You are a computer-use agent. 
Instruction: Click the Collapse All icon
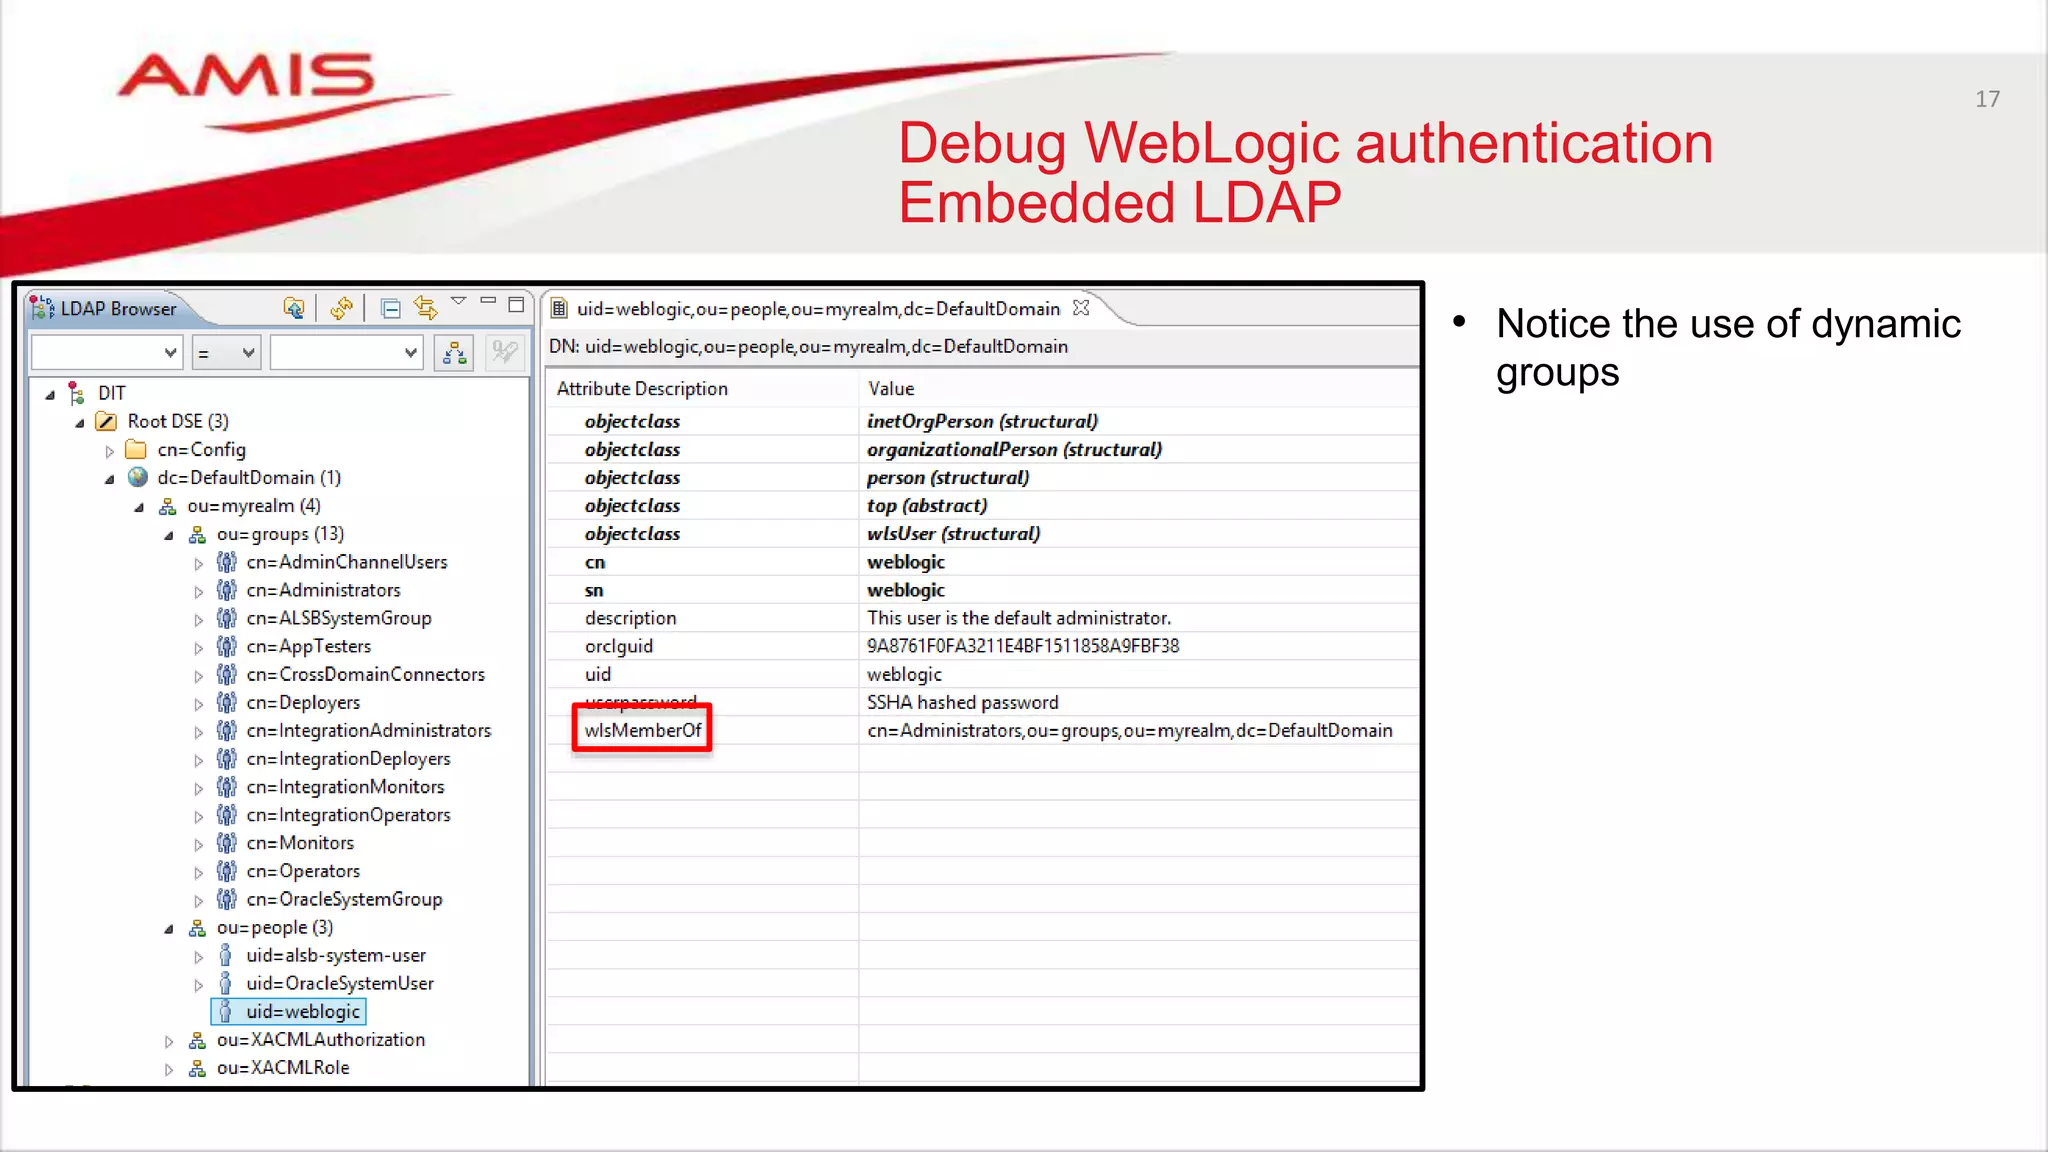tap(391, 308)
